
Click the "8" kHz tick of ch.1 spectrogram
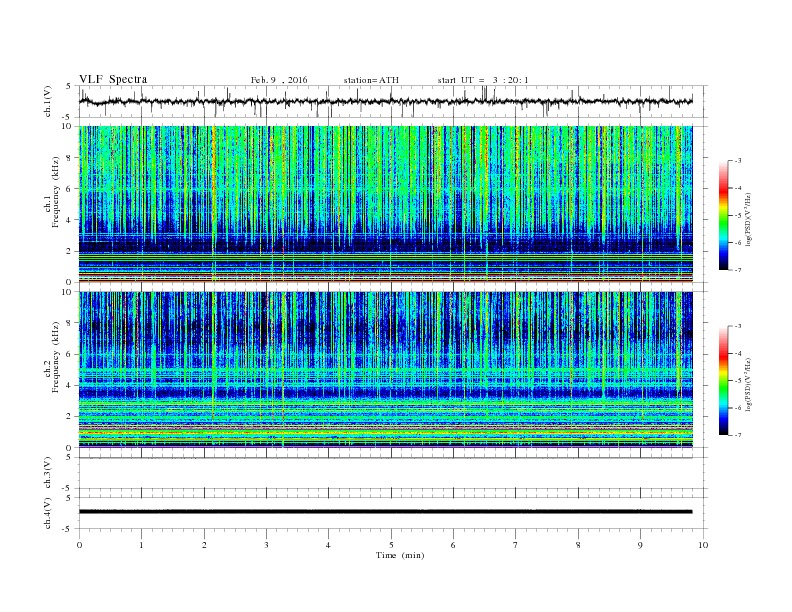[x=69, y=158]
